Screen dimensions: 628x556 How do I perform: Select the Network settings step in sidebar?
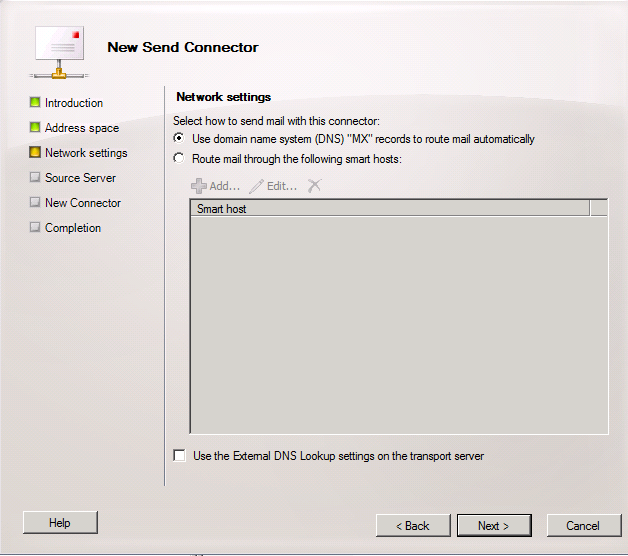[86, 153]
